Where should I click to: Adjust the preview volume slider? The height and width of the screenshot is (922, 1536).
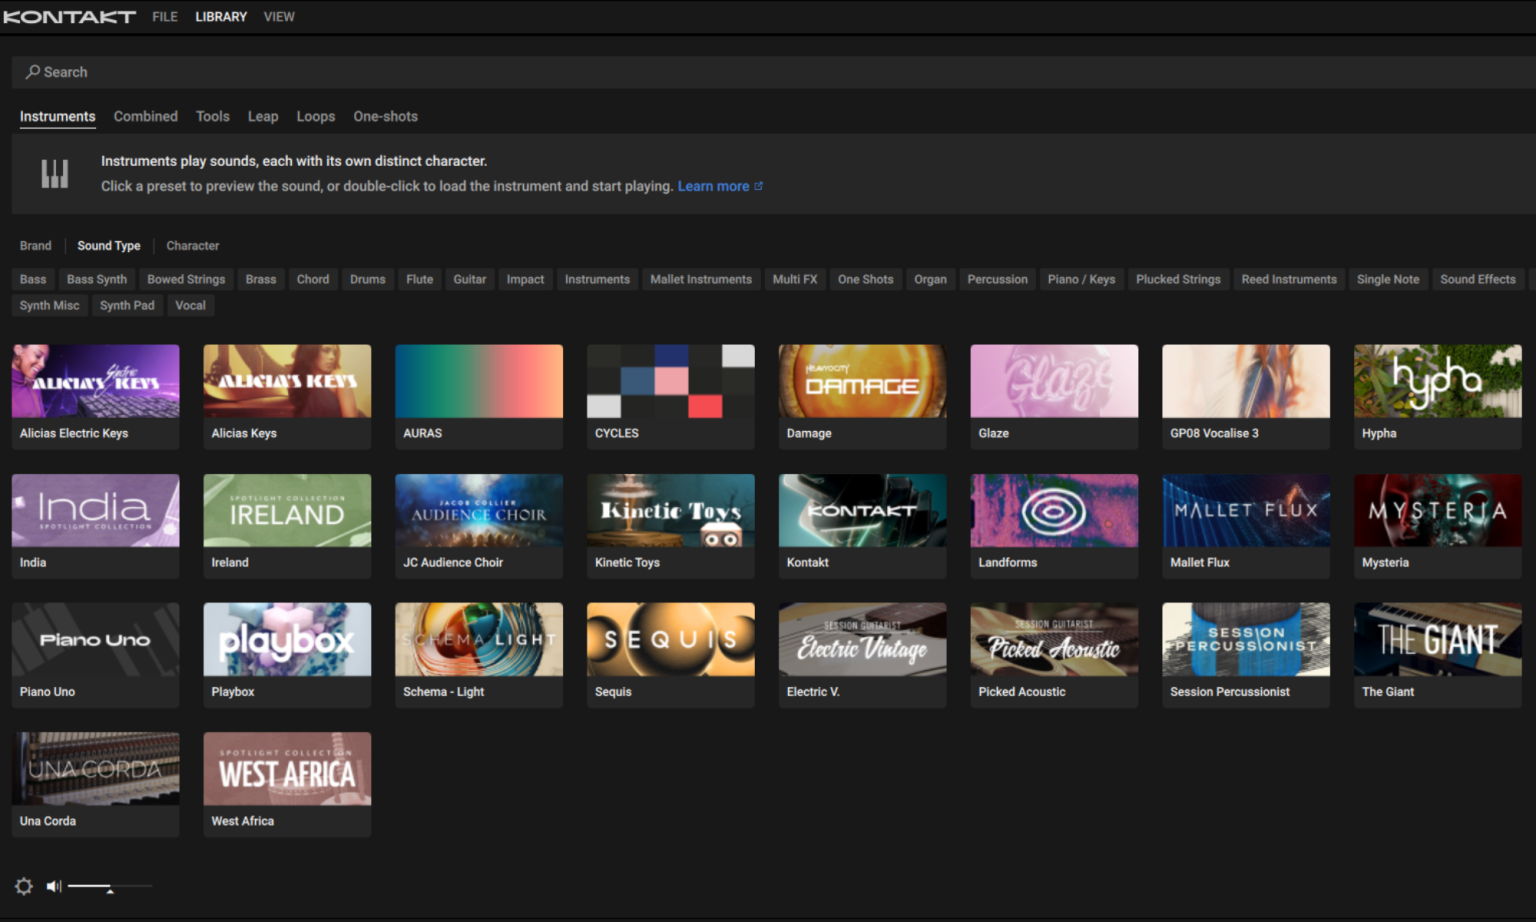[x=109, y=887]
